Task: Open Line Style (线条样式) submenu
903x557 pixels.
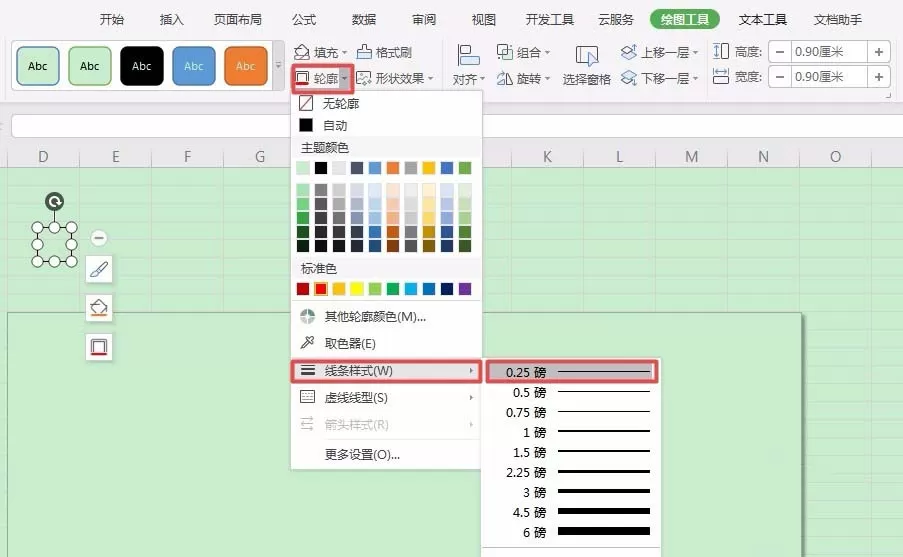Action: pos(386,370)
